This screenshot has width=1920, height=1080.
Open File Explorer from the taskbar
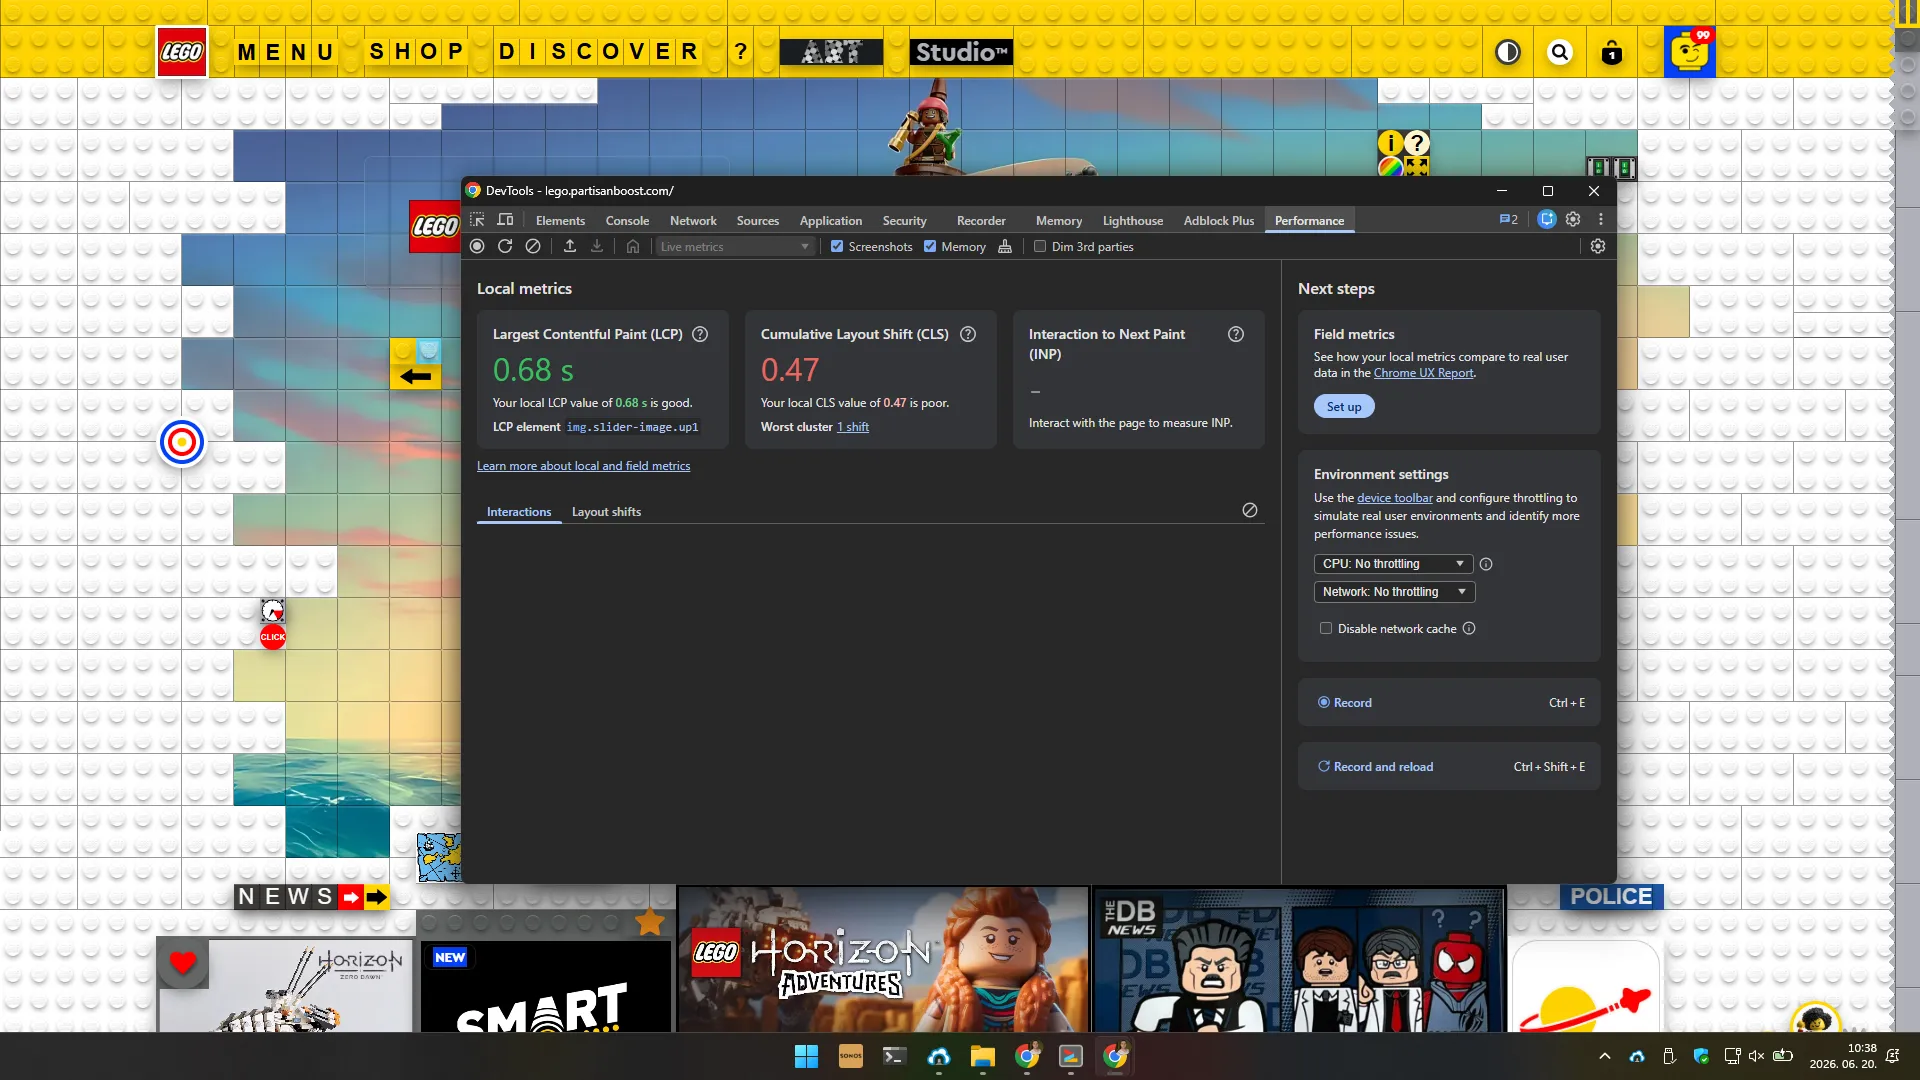[982, 1056]
